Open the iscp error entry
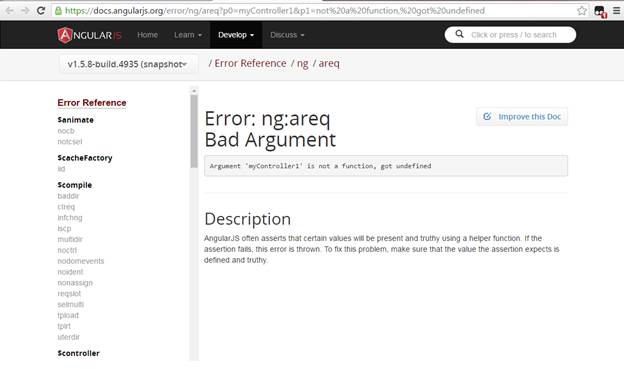The image size is (624, 369). pyautogui.click(x=64, y=228)
